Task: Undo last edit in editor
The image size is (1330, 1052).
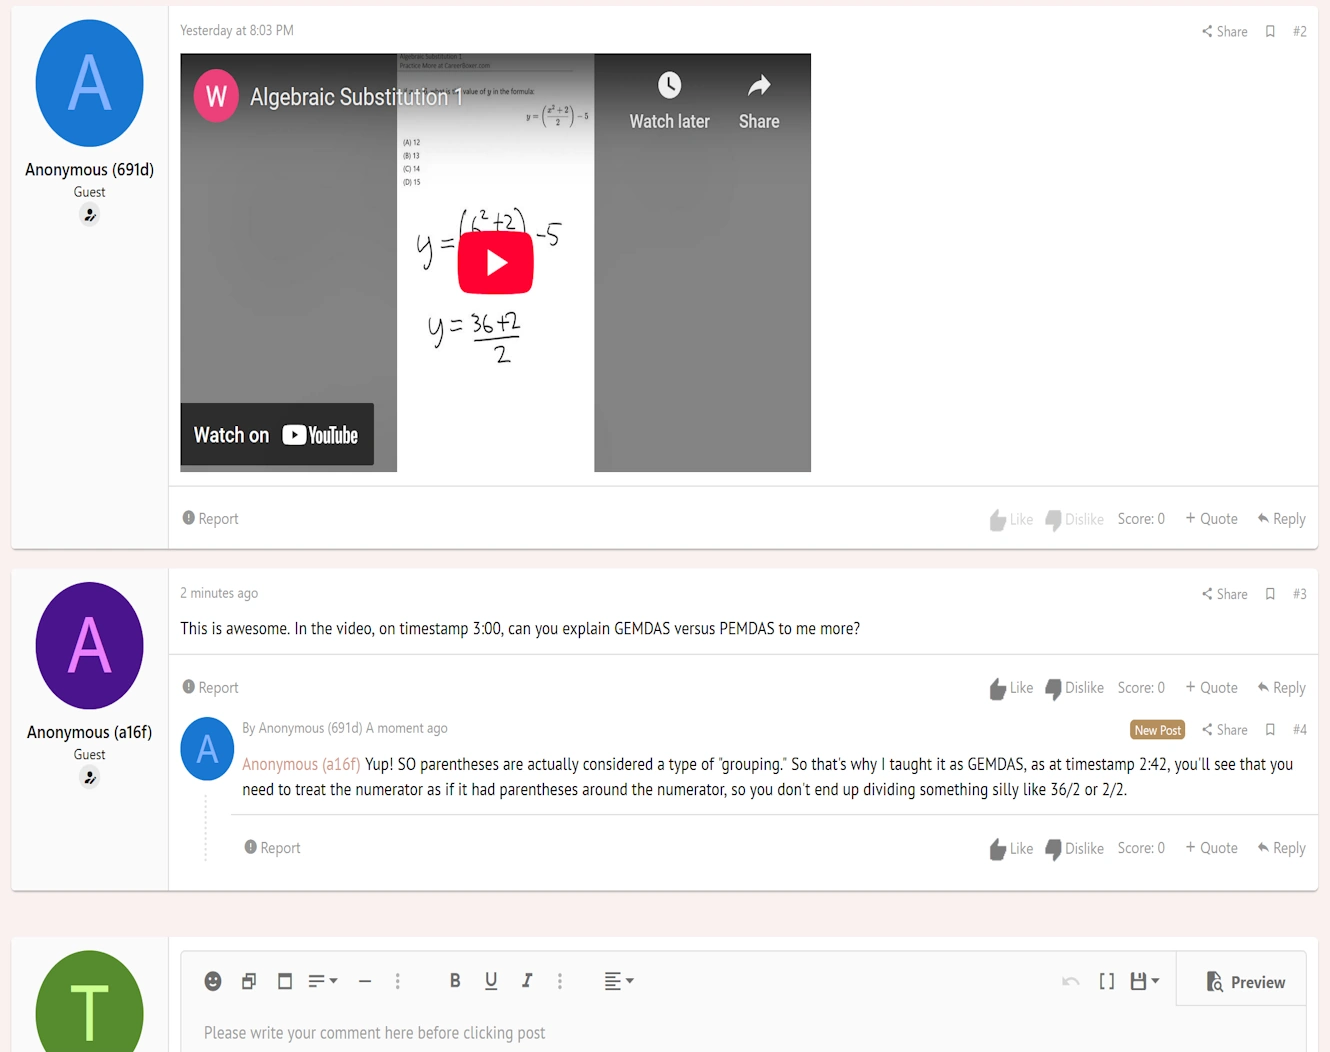Action: (1071, 982)
